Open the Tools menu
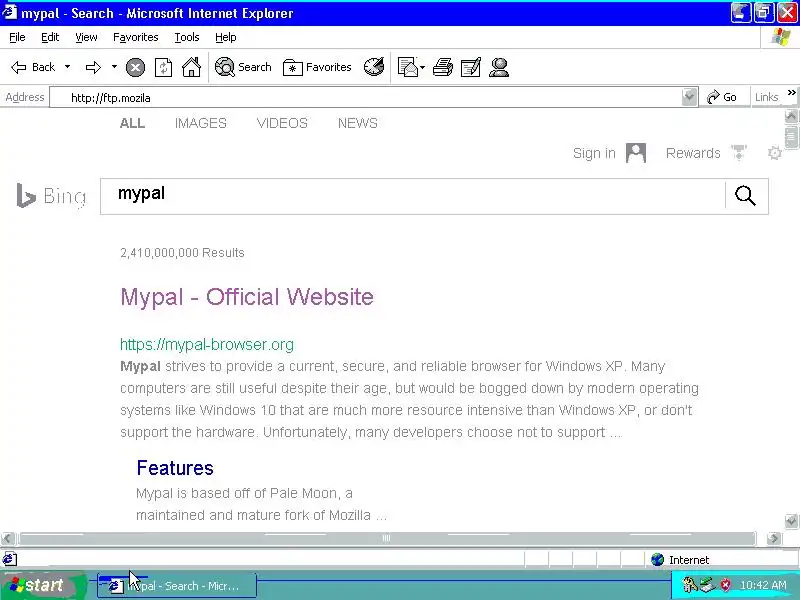The height and width of the screenshot is (600, 800). point(187,37)
